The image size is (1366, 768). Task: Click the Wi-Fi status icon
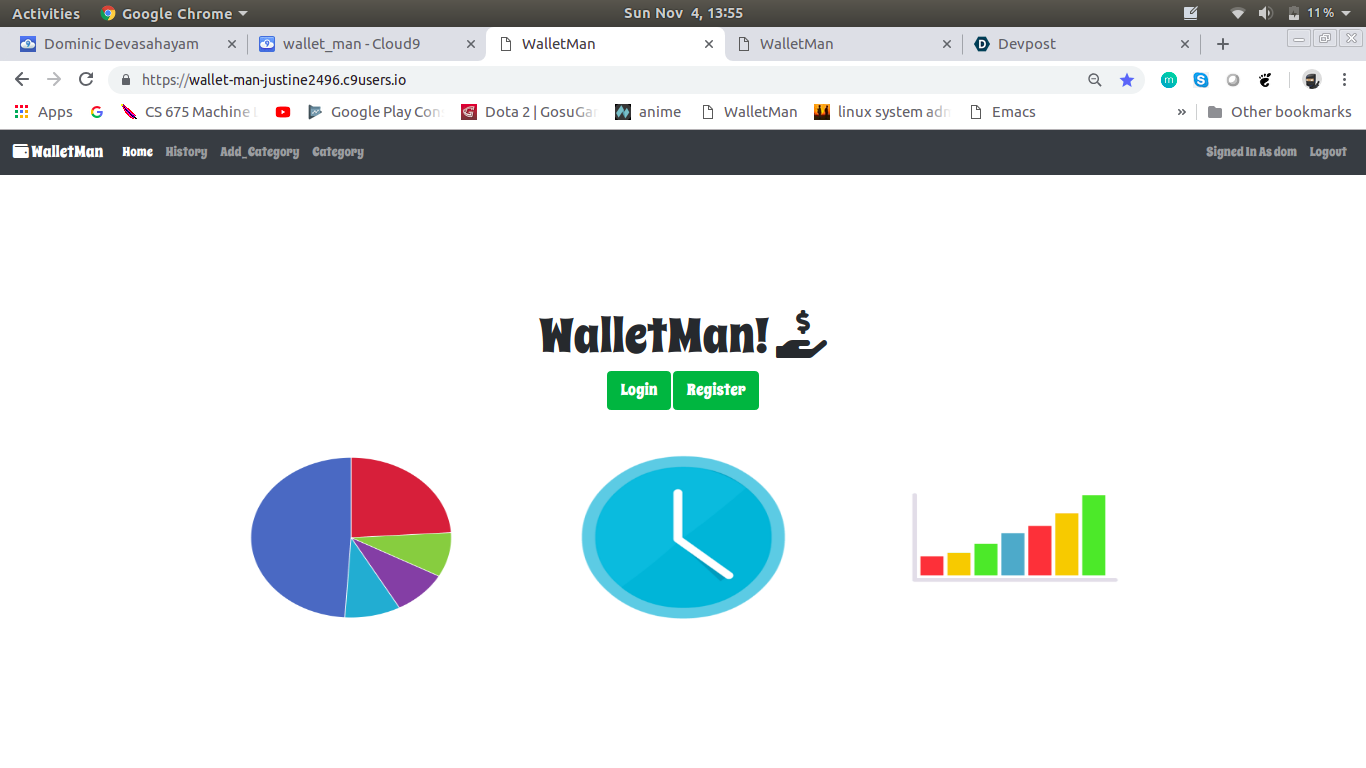click(1238, 13)
